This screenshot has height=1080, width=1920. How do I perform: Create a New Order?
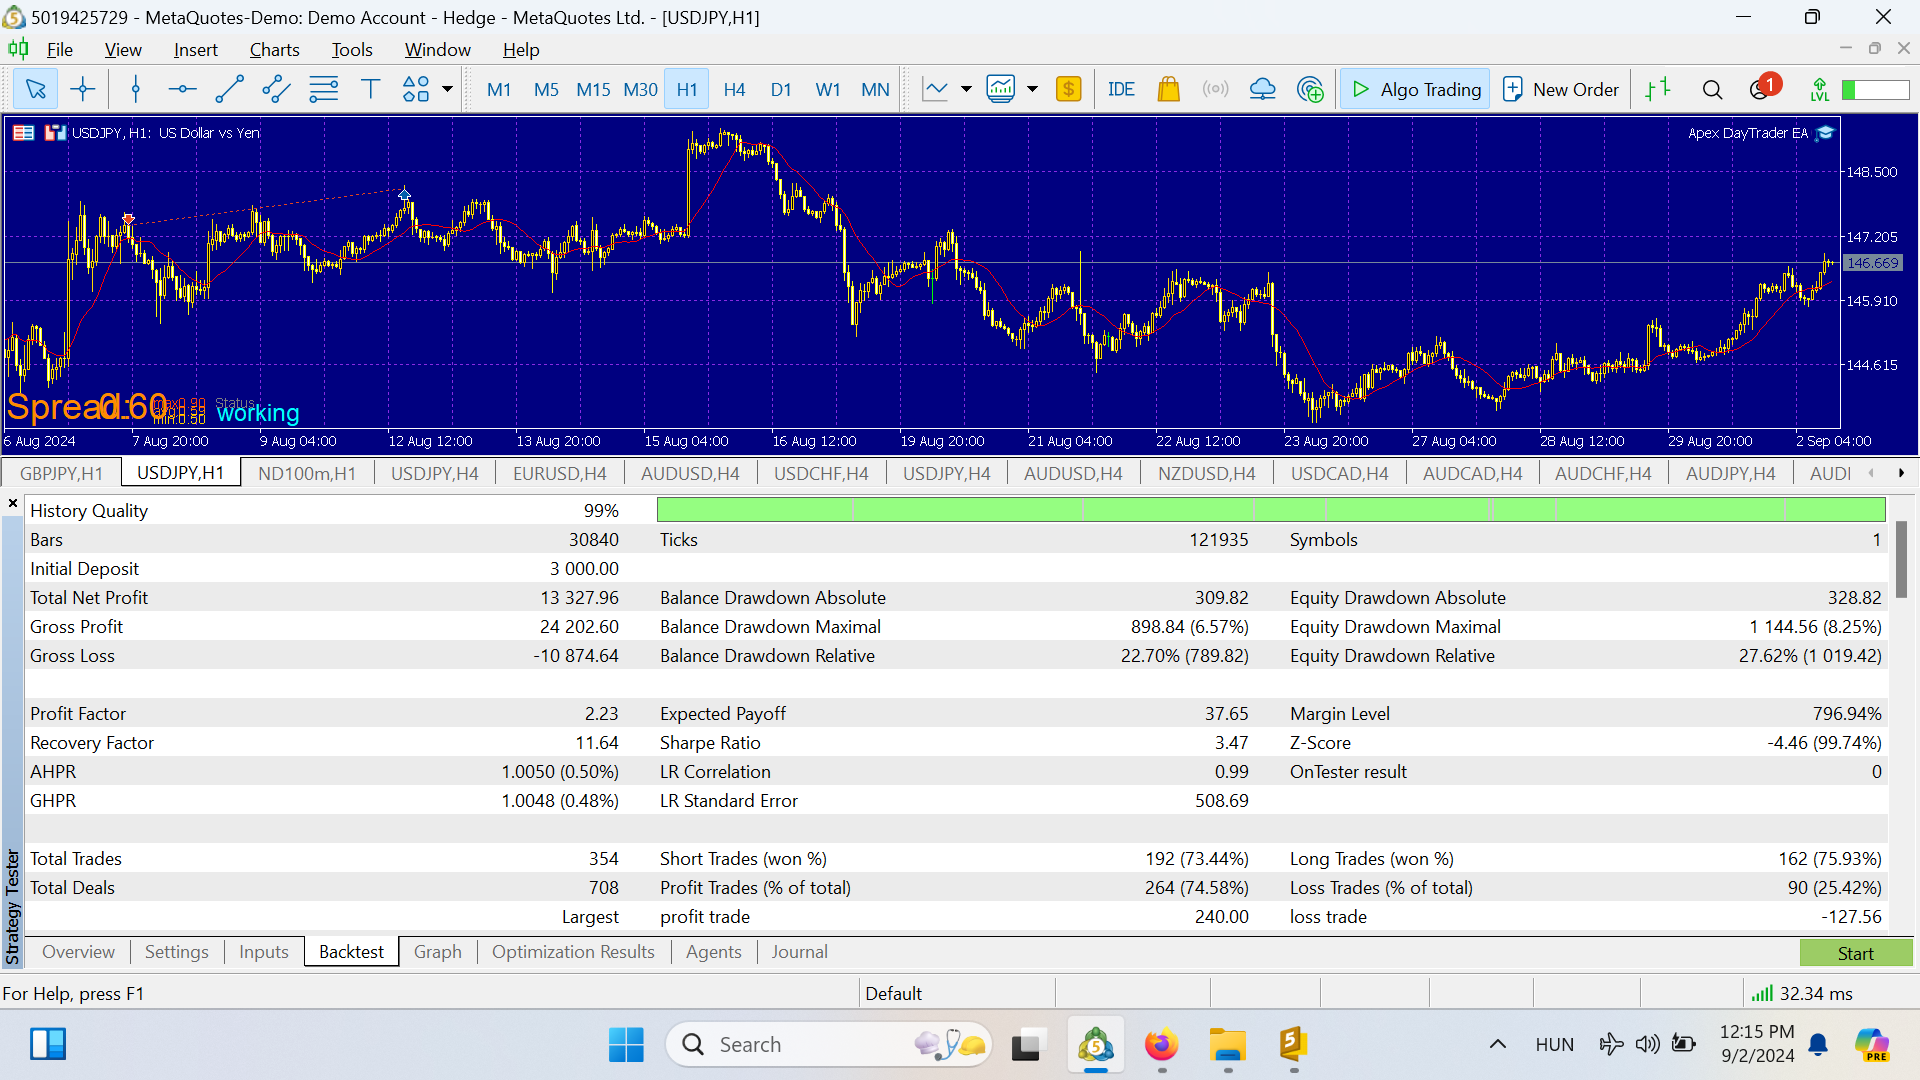point(1560,88)
